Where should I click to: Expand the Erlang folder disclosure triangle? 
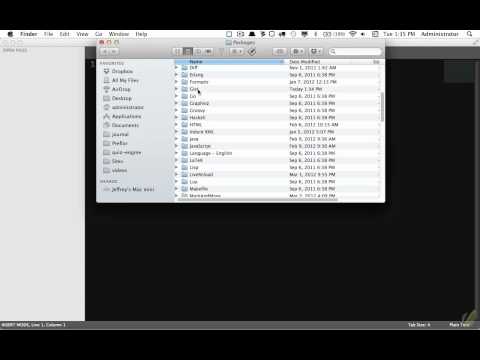[176, 75]
